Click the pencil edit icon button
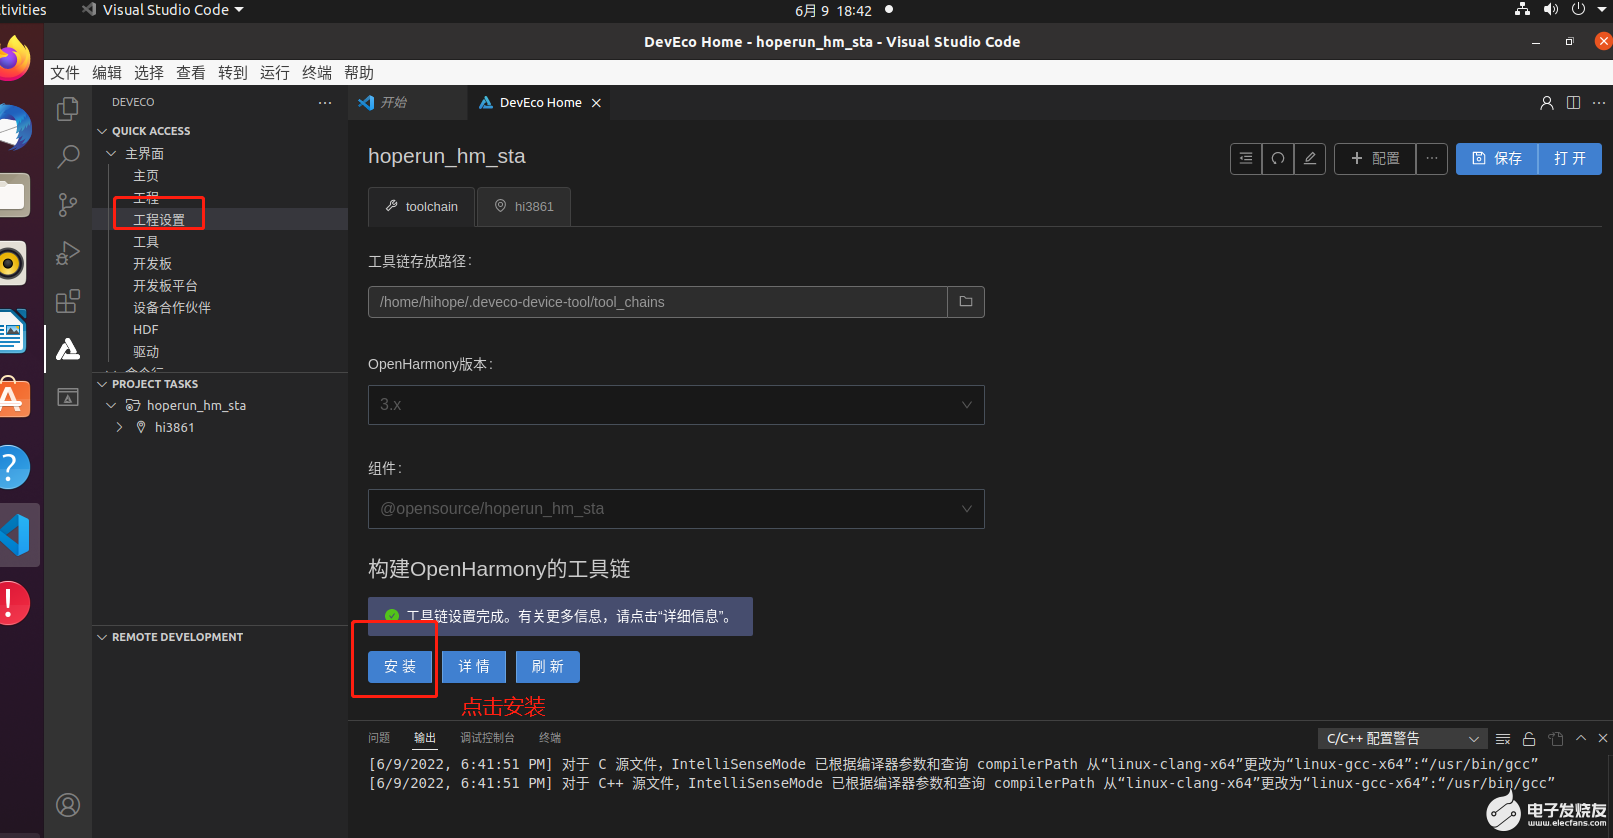The width and height of the screenshot is (1613, 838). pyautogui.click(x=1310, y=158)
